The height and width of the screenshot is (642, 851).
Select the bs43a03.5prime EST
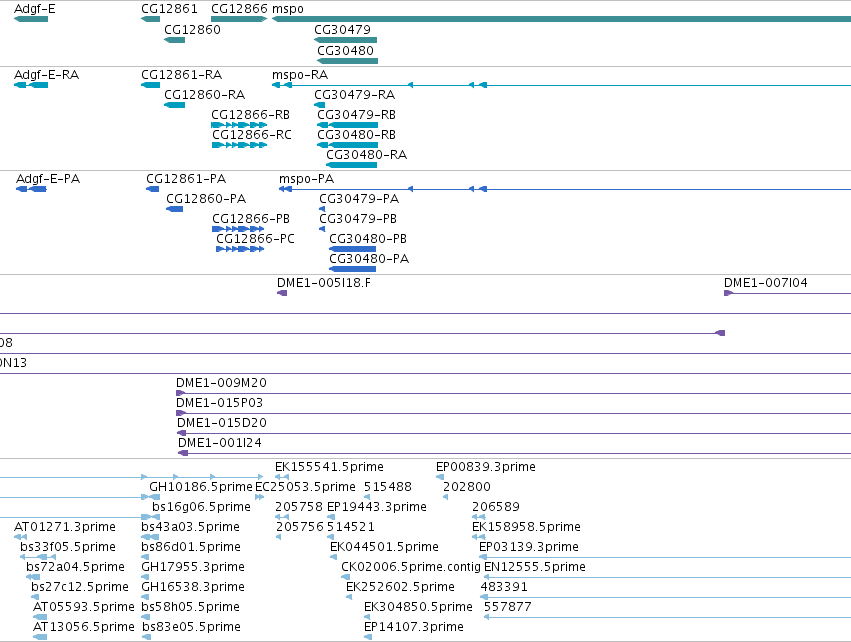tap(150, 537)
